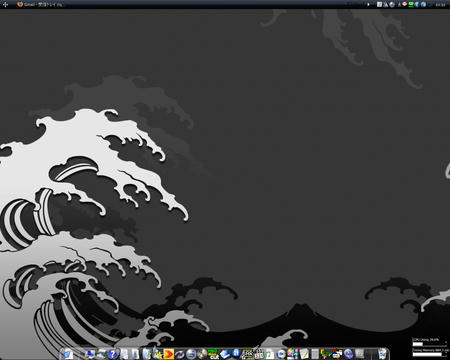Screen dimensions: 450x360
Task: Open the Recycle Bin in the dock
Action: pos(382,354)
